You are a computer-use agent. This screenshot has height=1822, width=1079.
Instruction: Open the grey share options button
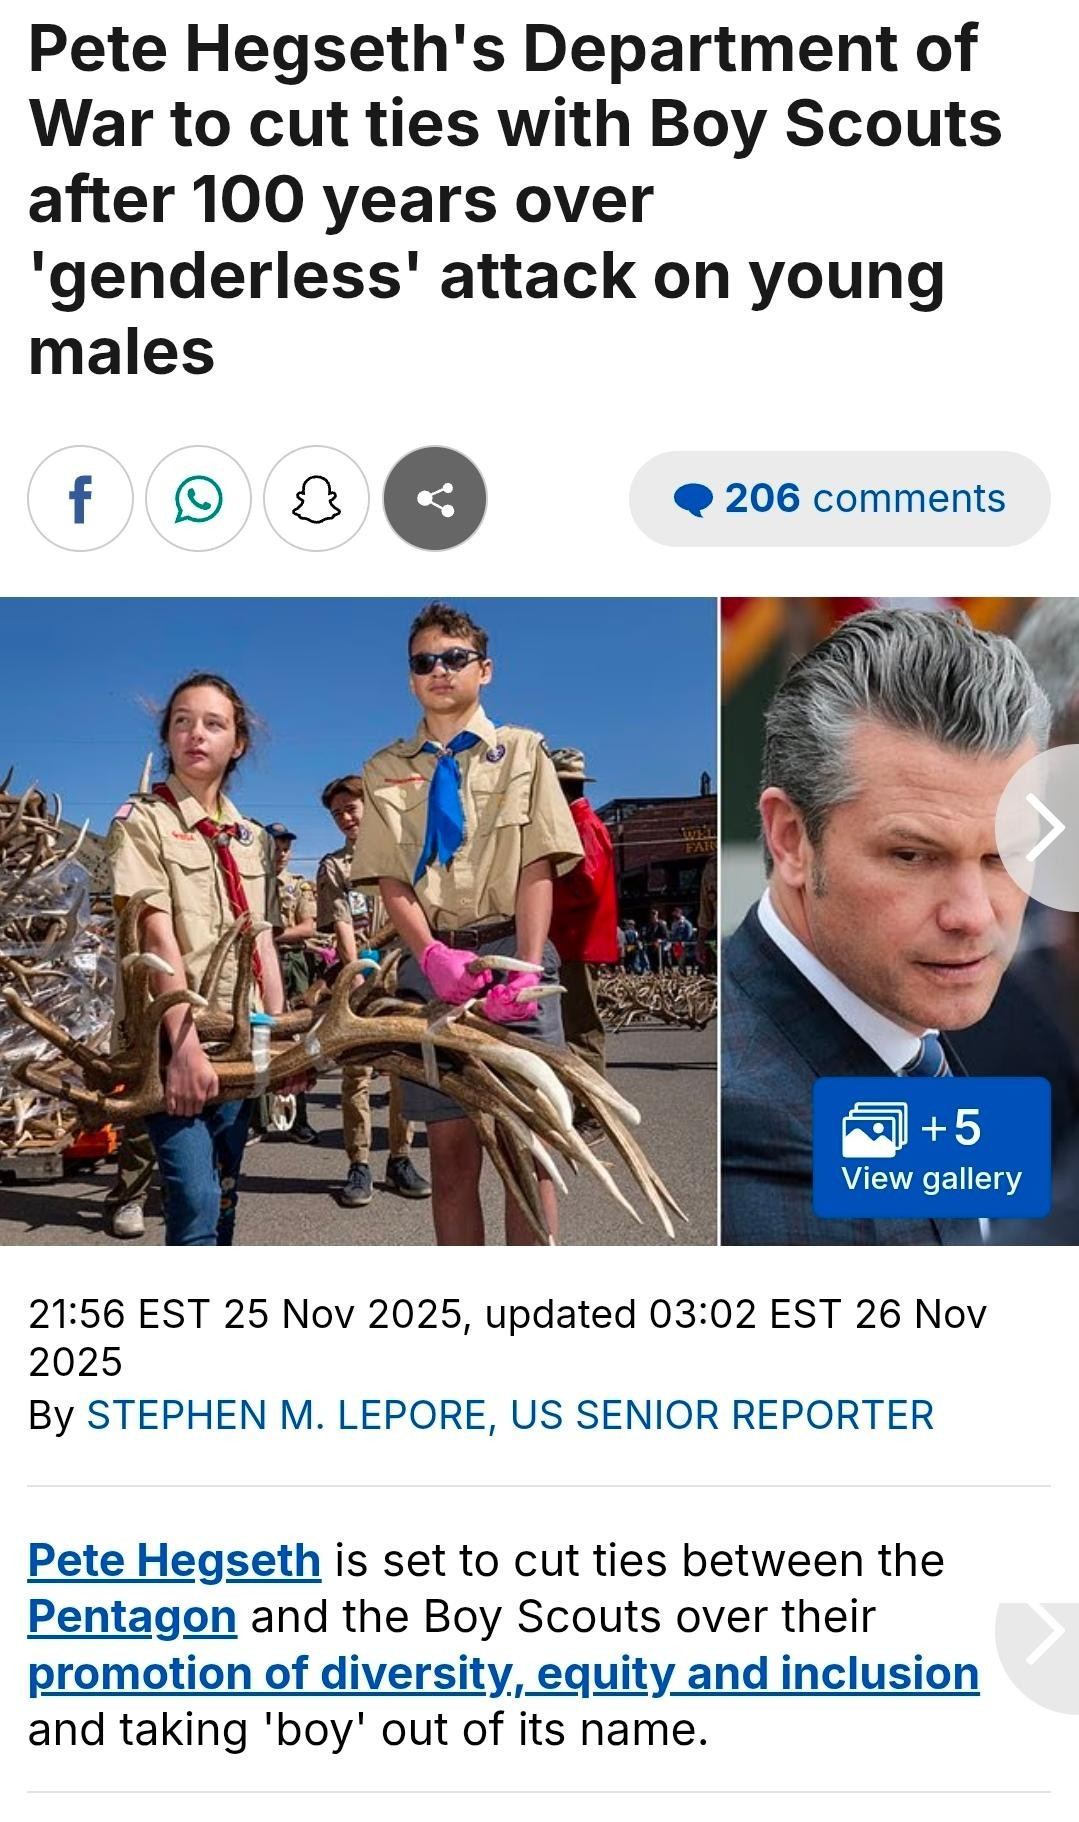click(x=435, y=498)
